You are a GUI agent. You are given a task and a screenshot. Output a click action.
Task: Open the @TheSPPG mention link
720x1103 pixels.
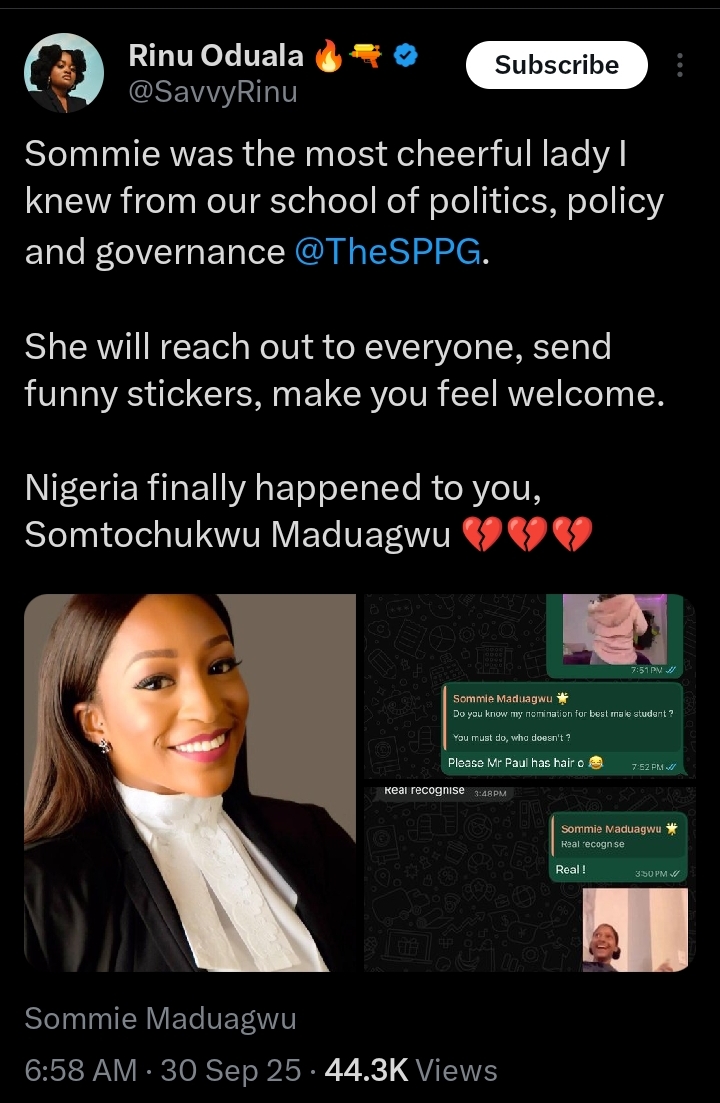388,251
